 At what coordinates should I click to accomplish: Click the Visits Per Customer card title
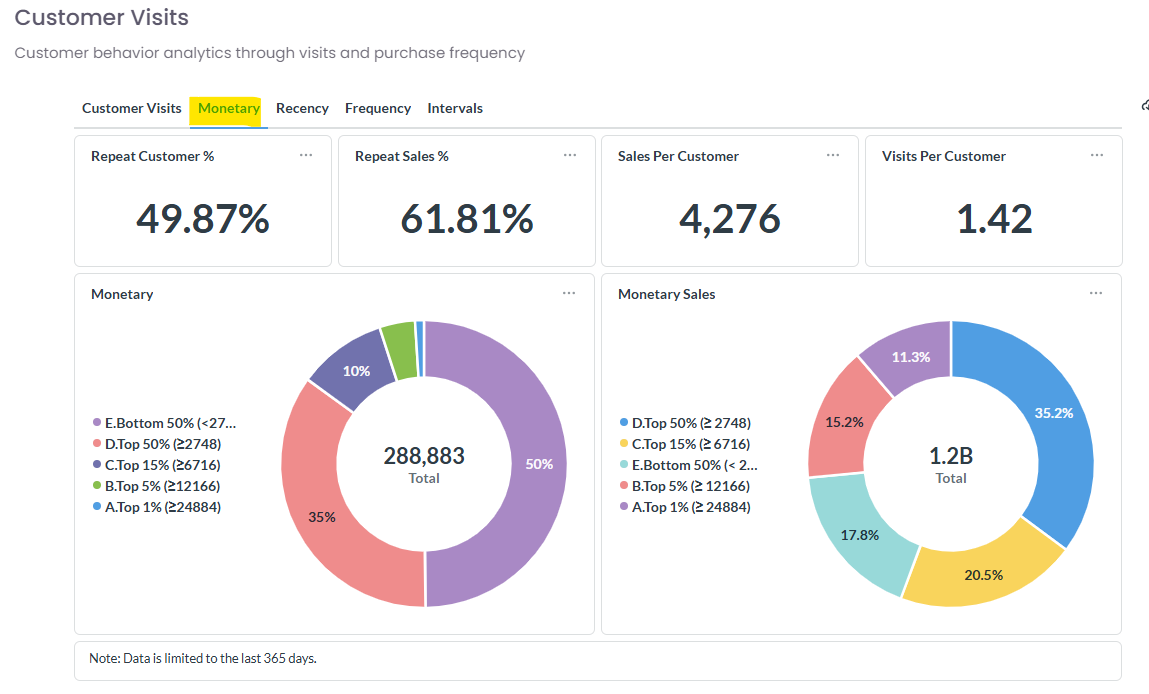coord(944,156)
